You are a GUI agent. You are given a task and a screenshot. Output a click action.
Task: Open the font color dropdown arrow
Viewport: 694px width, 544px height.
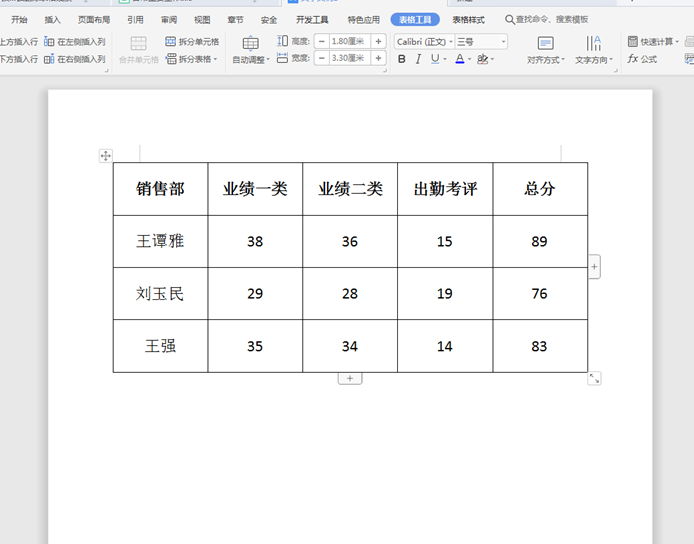469,59
